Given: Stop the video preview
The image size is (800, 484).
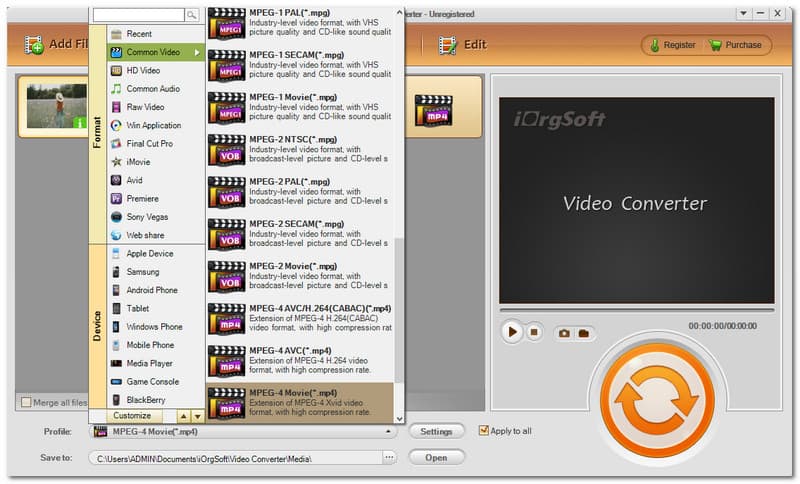Looking at the screenshot, I should coord(534,333).
